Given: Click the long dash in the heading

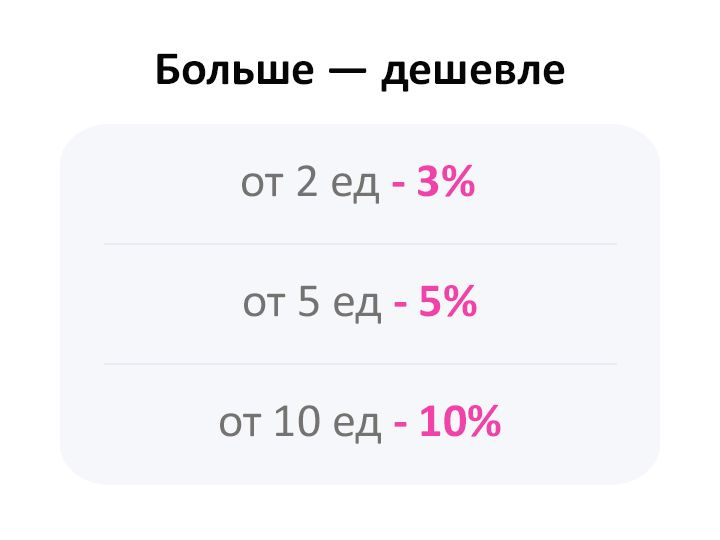Looking at the screenshot, I should tap(348, 71).
